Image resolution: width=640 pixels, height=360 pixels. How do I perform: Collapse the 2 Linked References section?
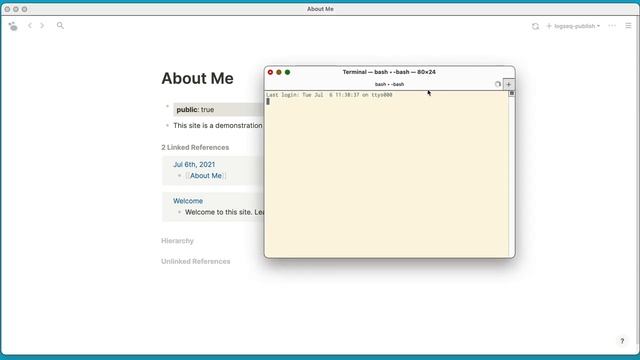pos(195,147)
